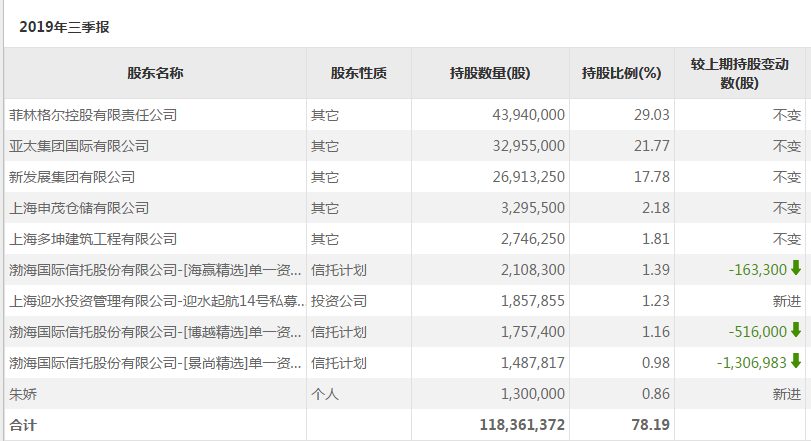Screen dimensions: 811x441
Task: Click the percentage value 17.78
Action: click(x=652, y=177)
